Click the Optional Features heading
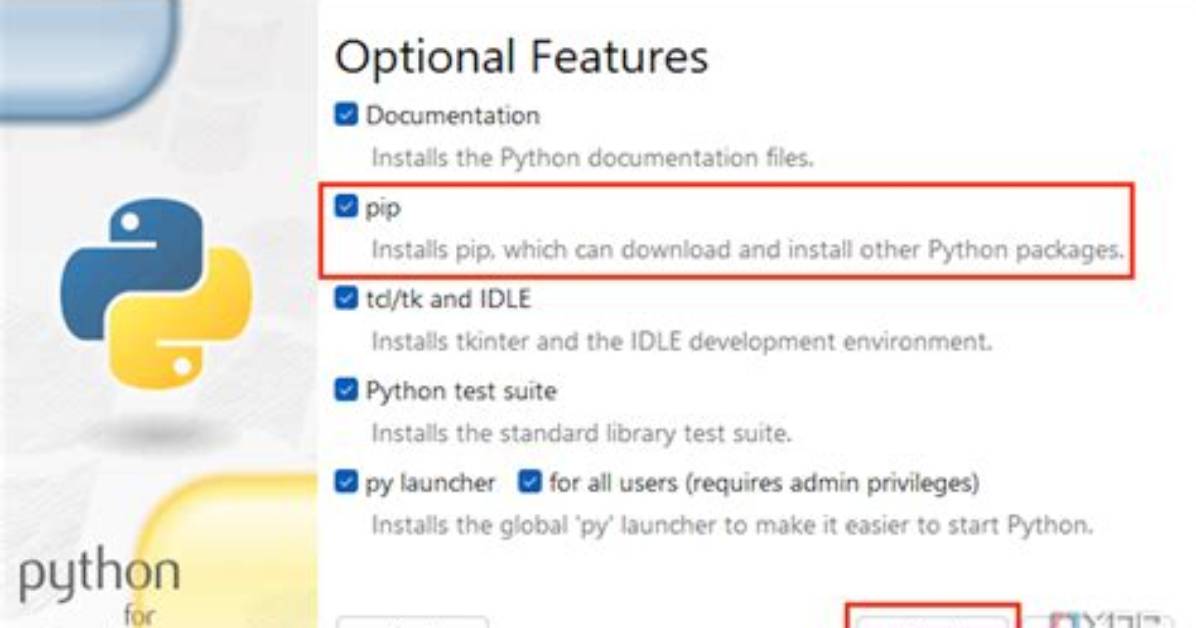Screen dimensions: 1196x628 [522, 57]
